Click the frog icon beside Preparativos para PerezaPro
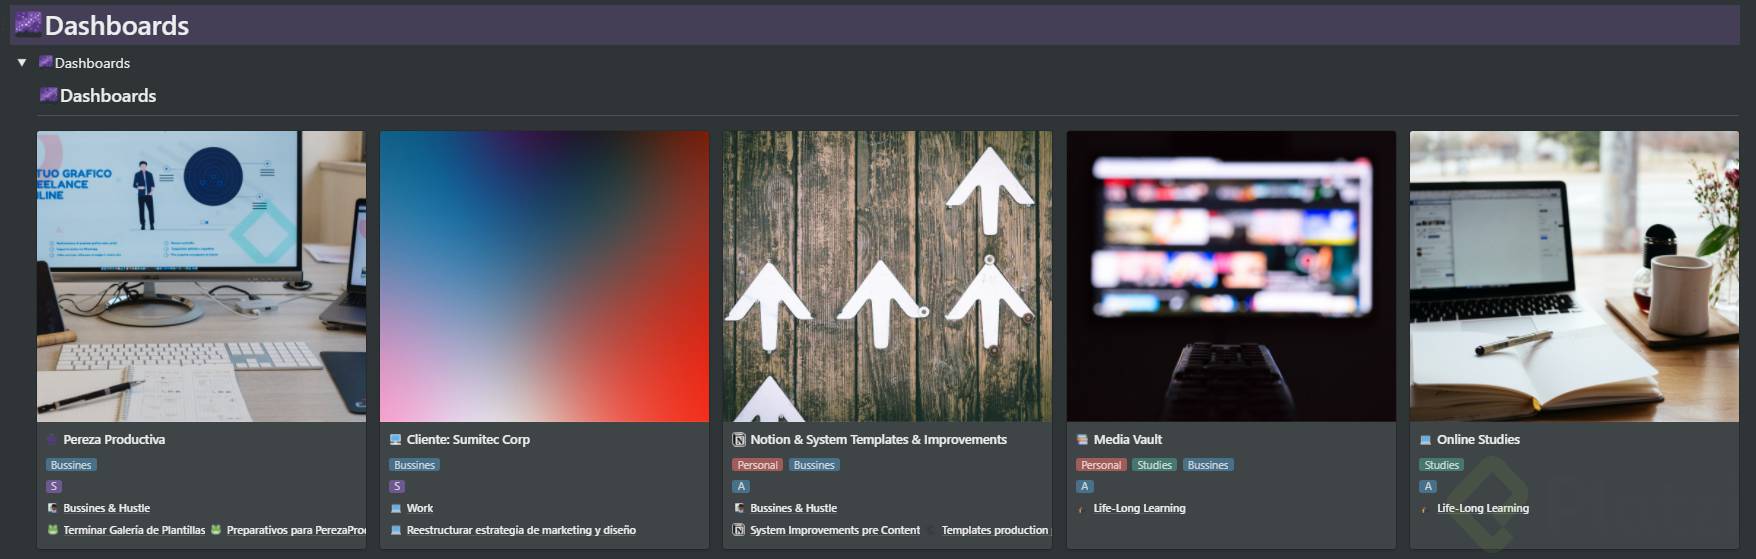The image size is (1756, 559). click(216, 530)
